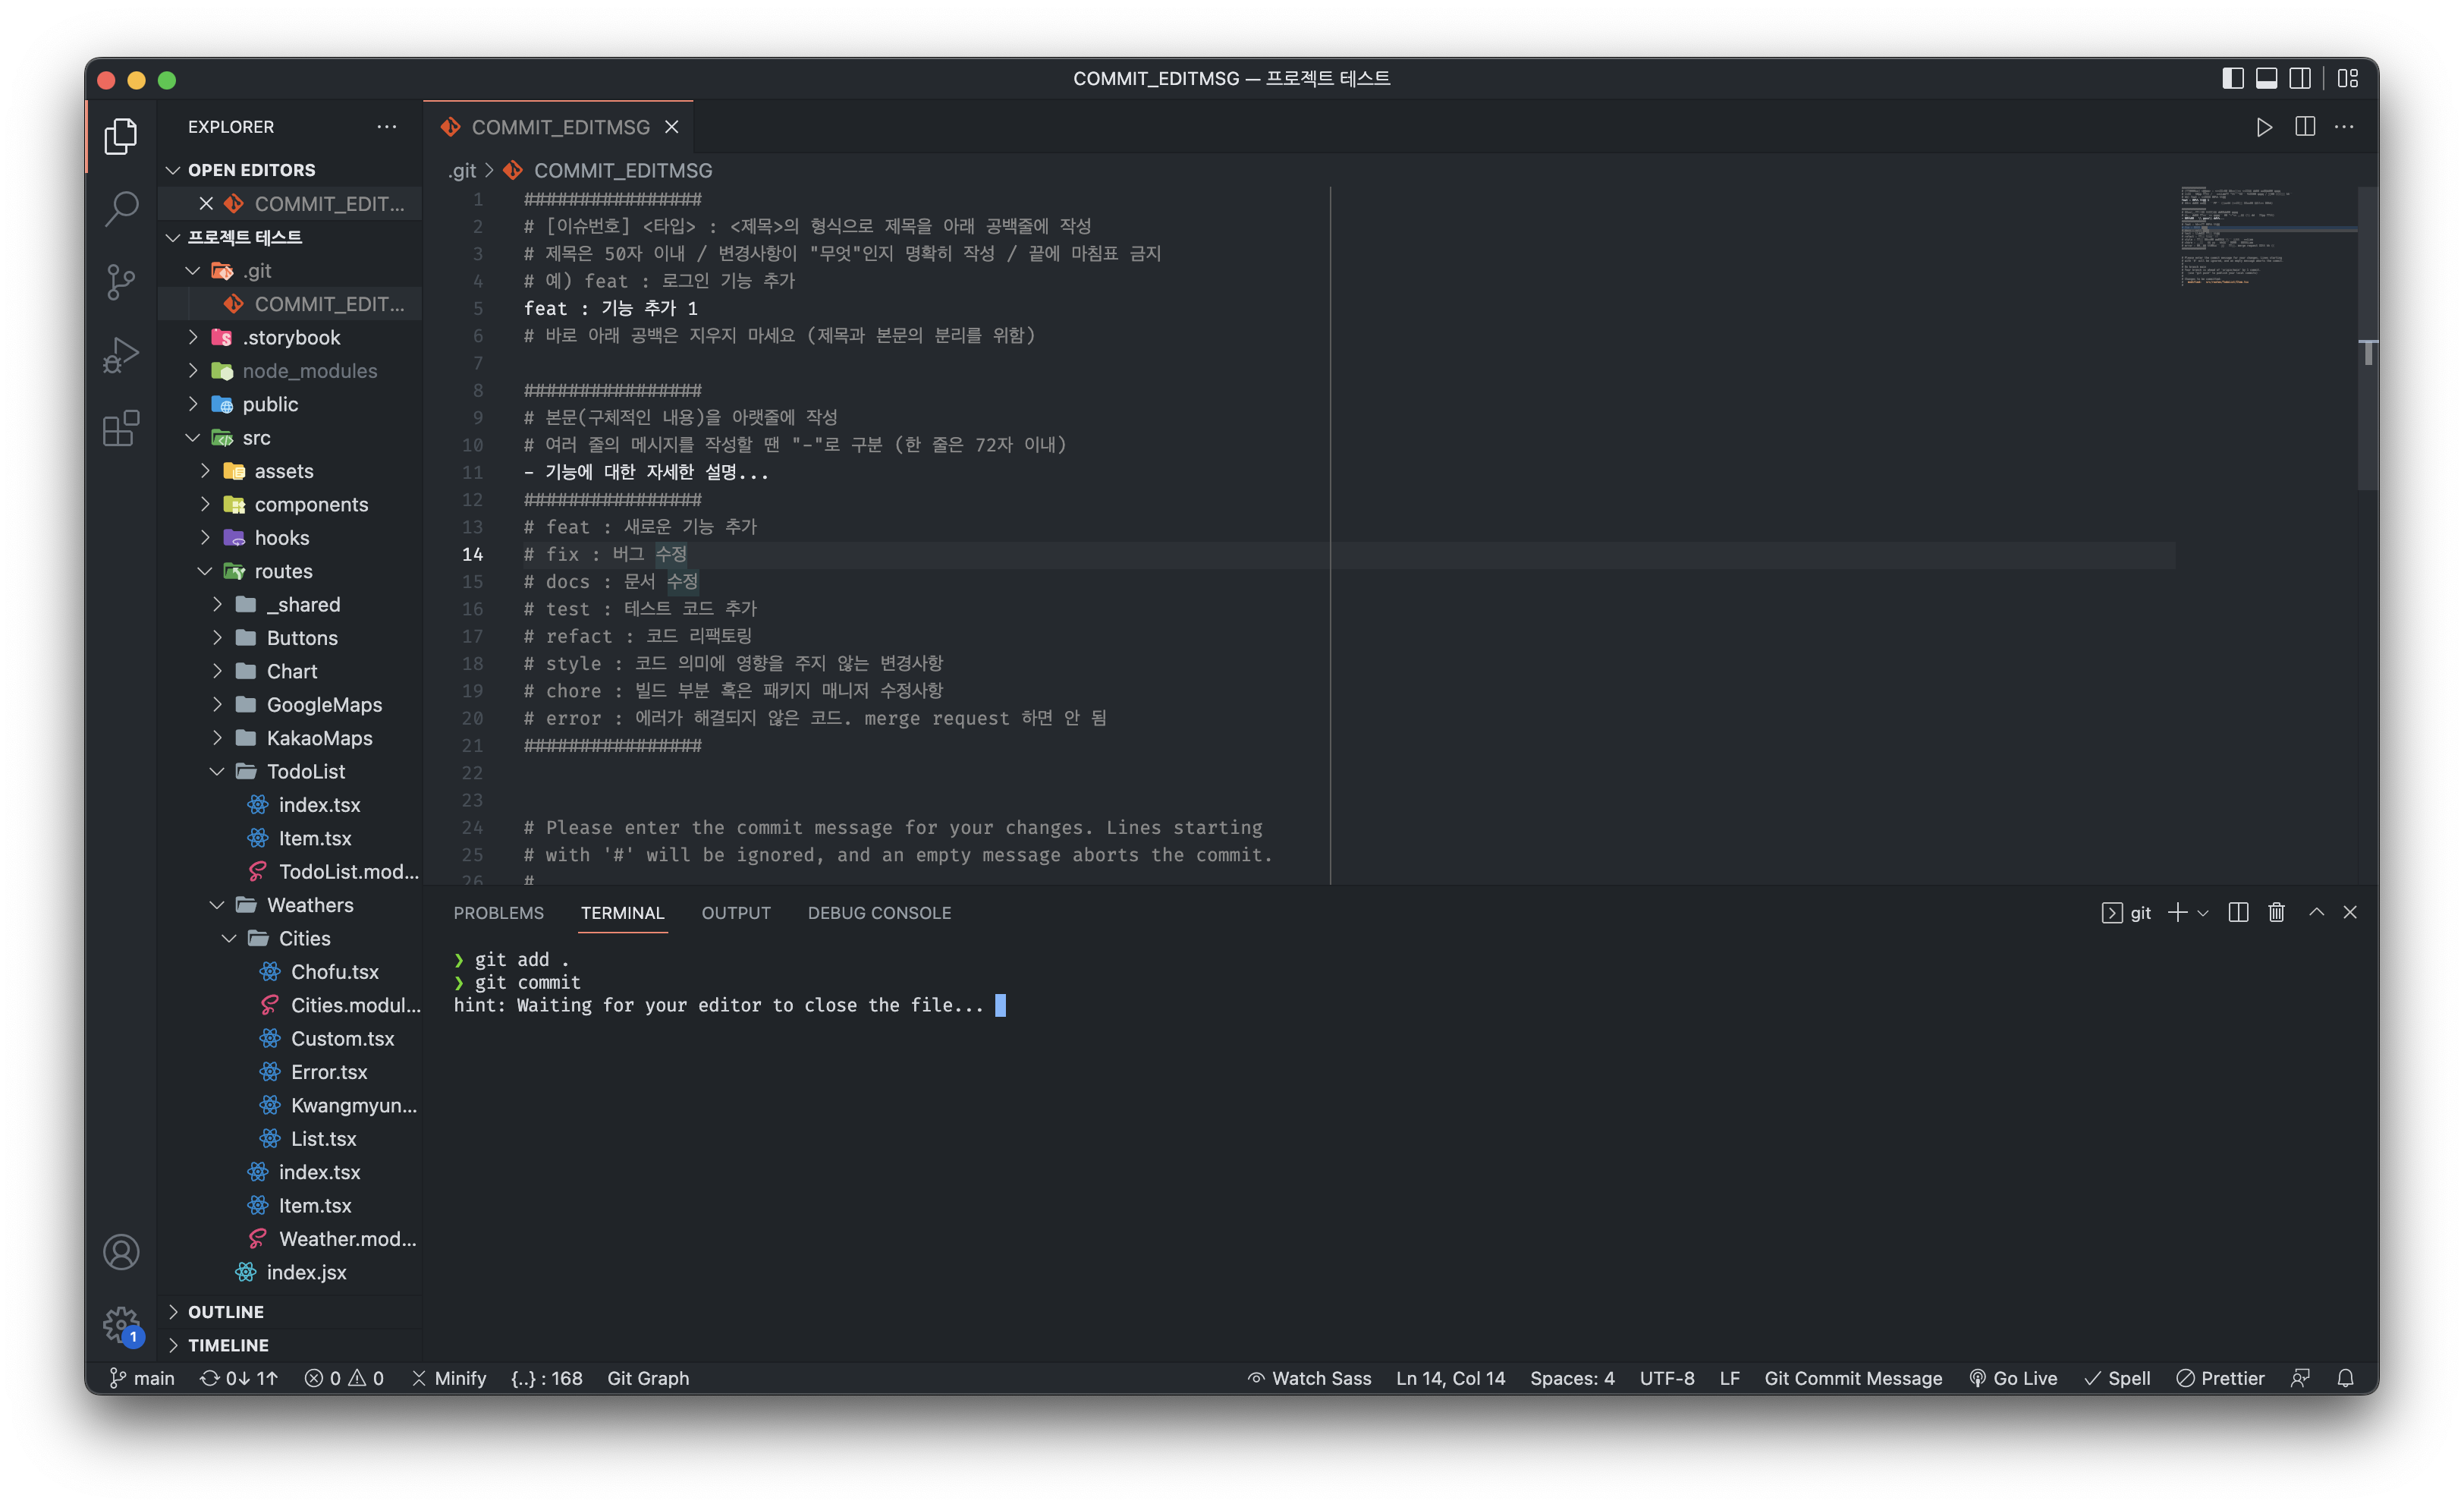This screenshot has width=2464, height=1507.
Task: Open the Item.tsx file under TodoList
Action: tap(315, 838)
